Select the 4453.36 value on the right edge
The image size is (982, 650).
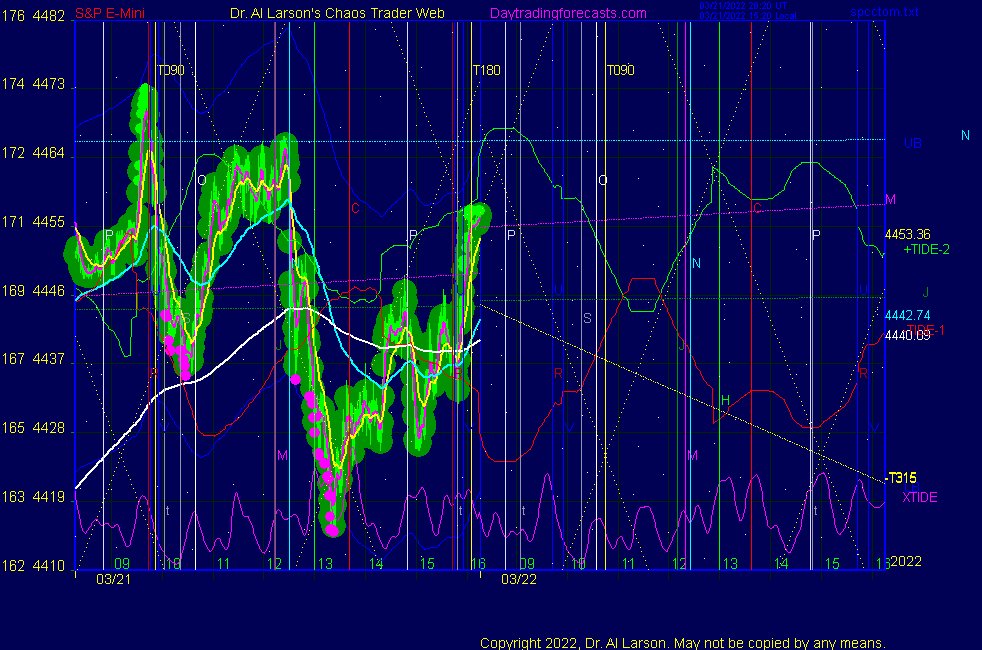click(x=907, y=234)
